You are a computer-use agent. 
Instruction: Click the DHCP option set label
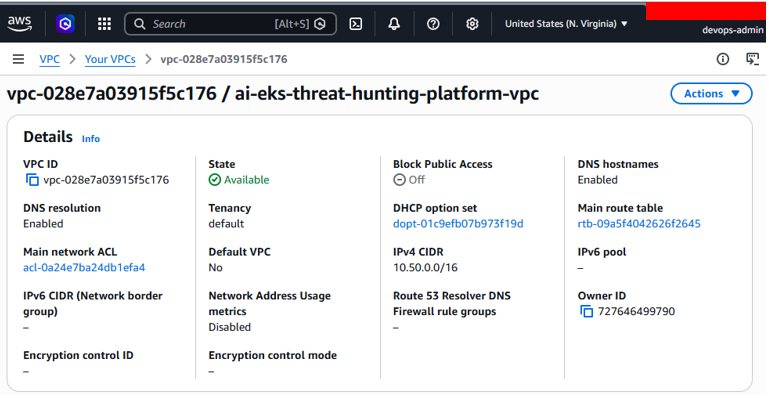(435, 208)
